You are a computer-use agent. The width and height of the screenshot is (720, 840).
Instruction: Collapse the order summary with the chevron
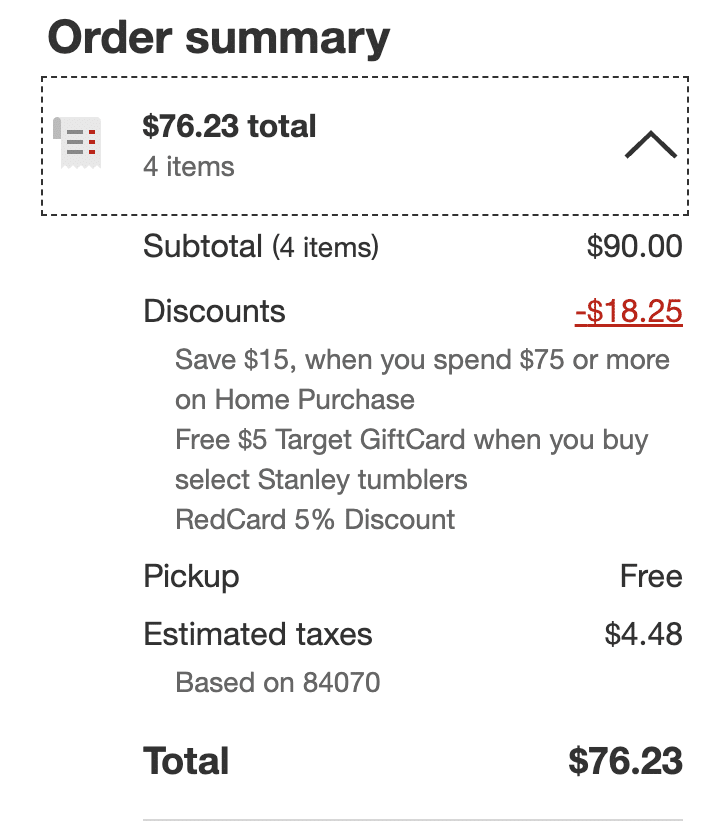pyautogui.click(x=650, y=146)
